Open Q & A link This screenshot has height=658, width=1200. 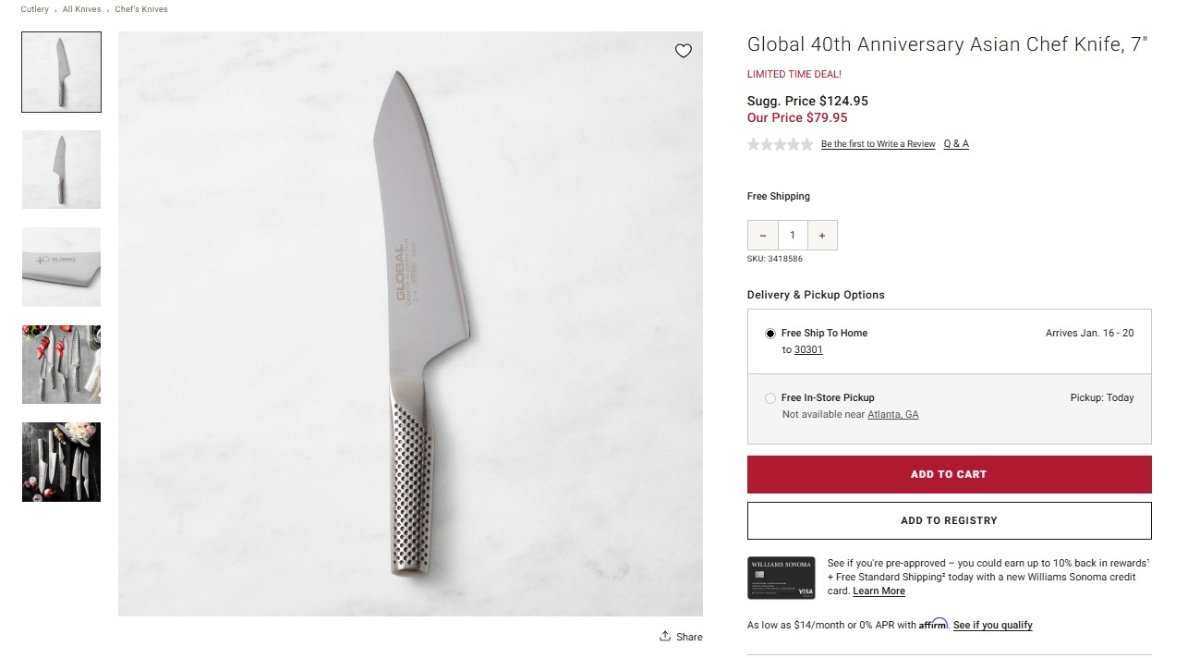956,144
